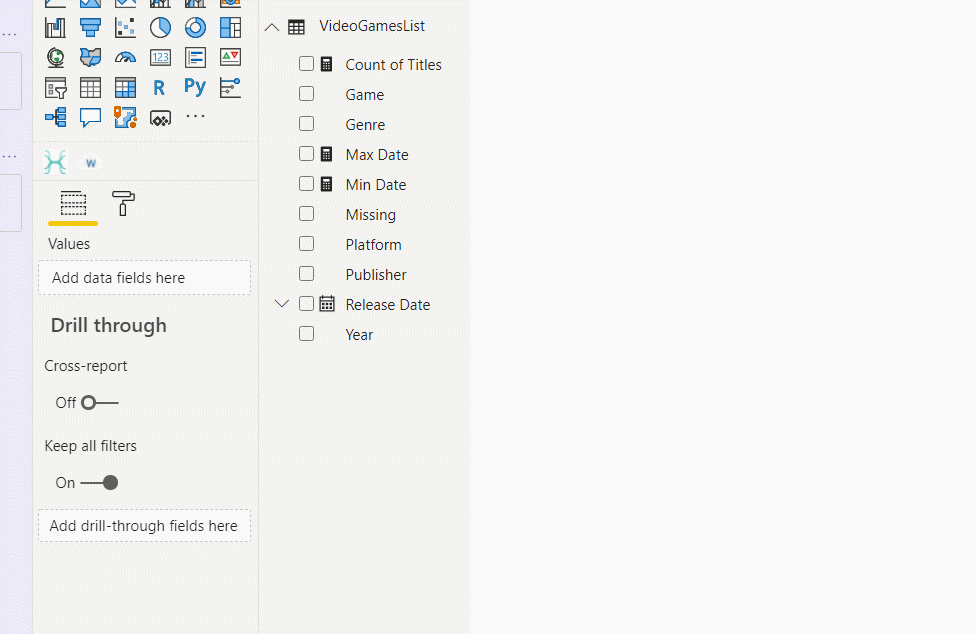976x634 pixels.
Task: Select the Donut chart visual
Action: 195,27
